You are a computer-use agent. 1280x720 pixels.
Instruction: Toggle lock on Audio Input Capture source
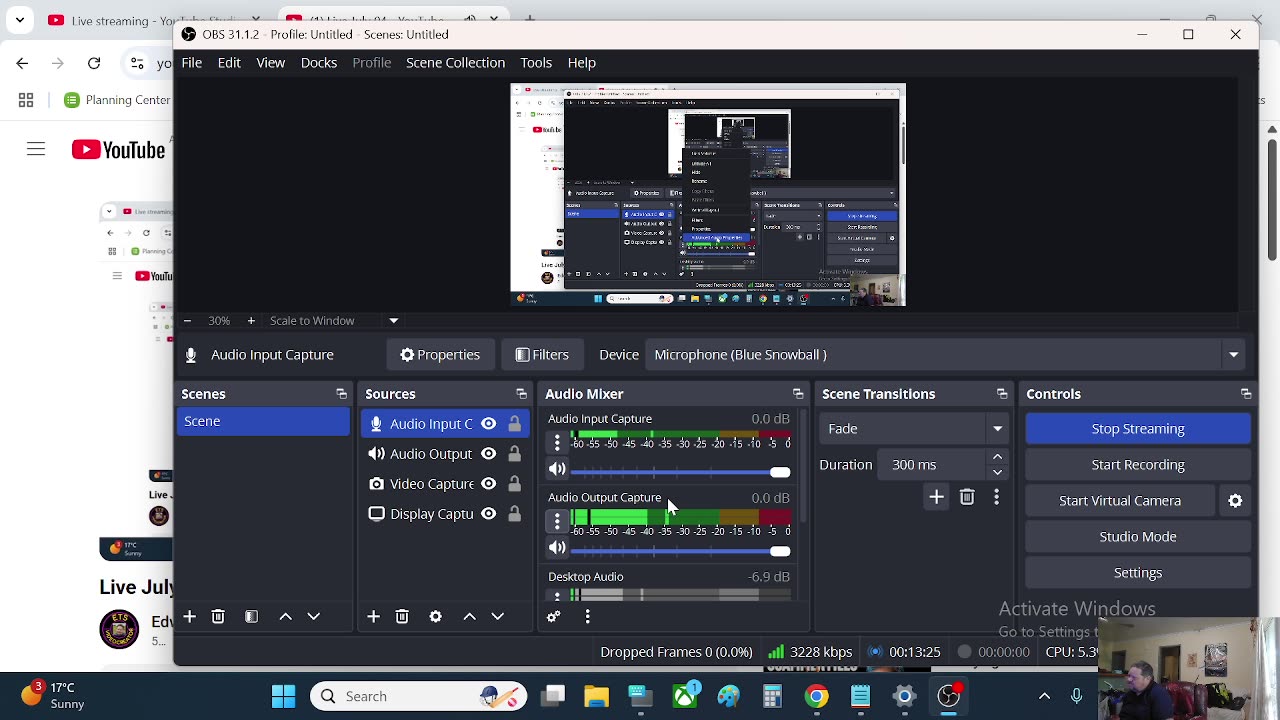tap(514, 424)
